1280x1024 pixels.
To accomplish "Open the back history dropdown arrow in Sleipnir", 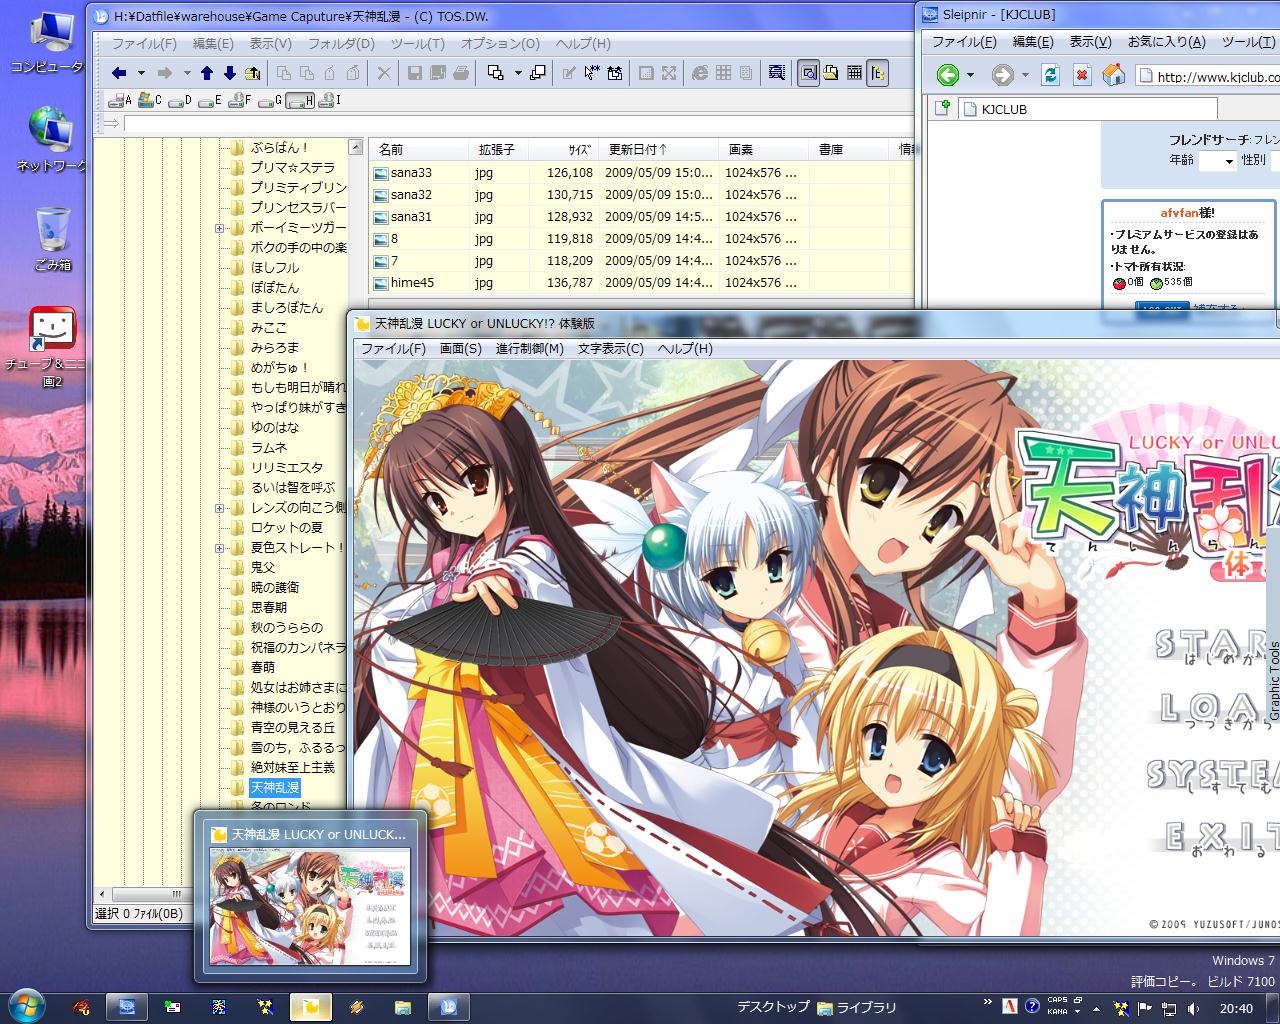I will coord(970,76).
